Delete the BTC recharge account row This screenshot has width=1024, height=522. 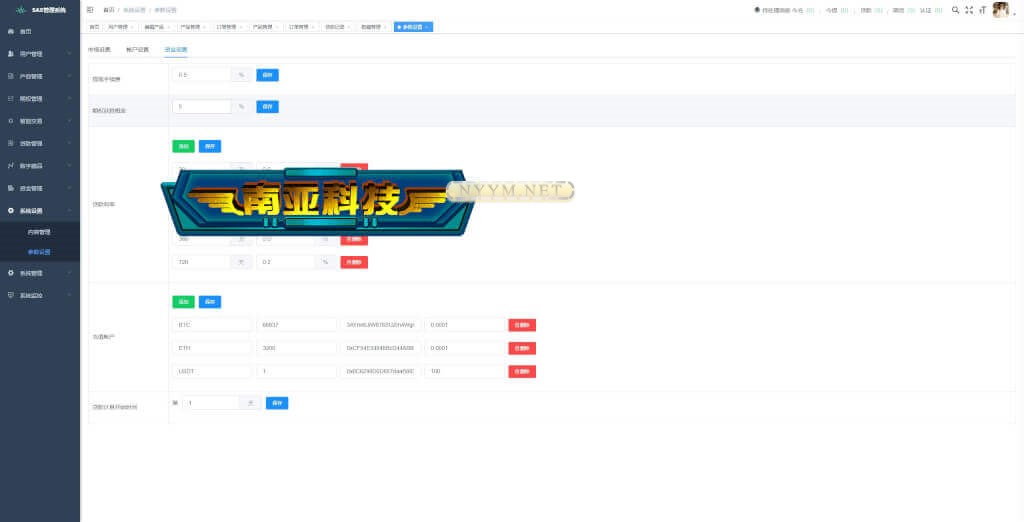pyautogui.click(x=522, y=325)
